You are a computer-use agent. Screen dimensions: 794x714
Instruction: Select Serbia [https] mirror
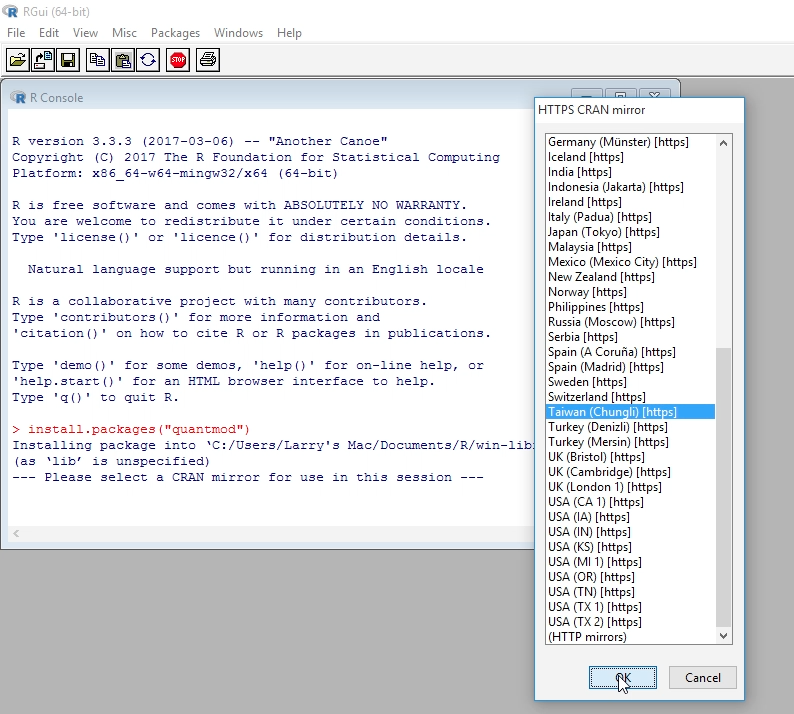(x=630, y=337)
